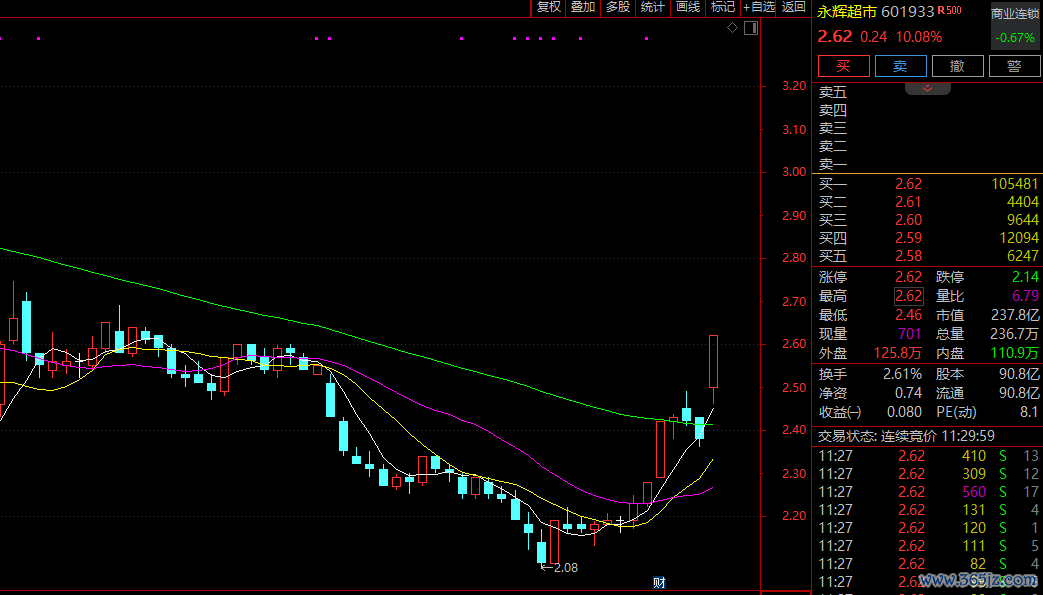Click the 2.40 price axis label
1043x595 pixels.
tap(794, 430)
